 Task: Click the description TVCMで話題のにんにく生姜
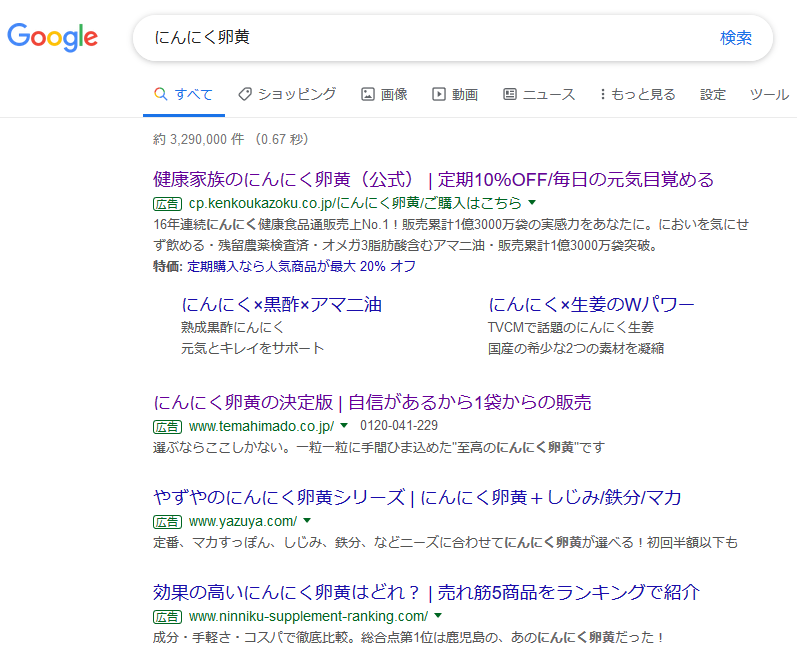pos(571,327)
